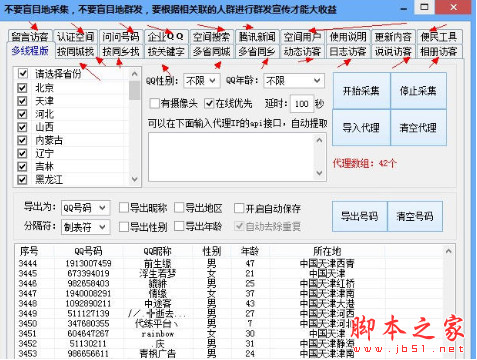Viewport: 477px width, 360px height.
Task: Open the 多省同乡 tab
Action: 257,52
